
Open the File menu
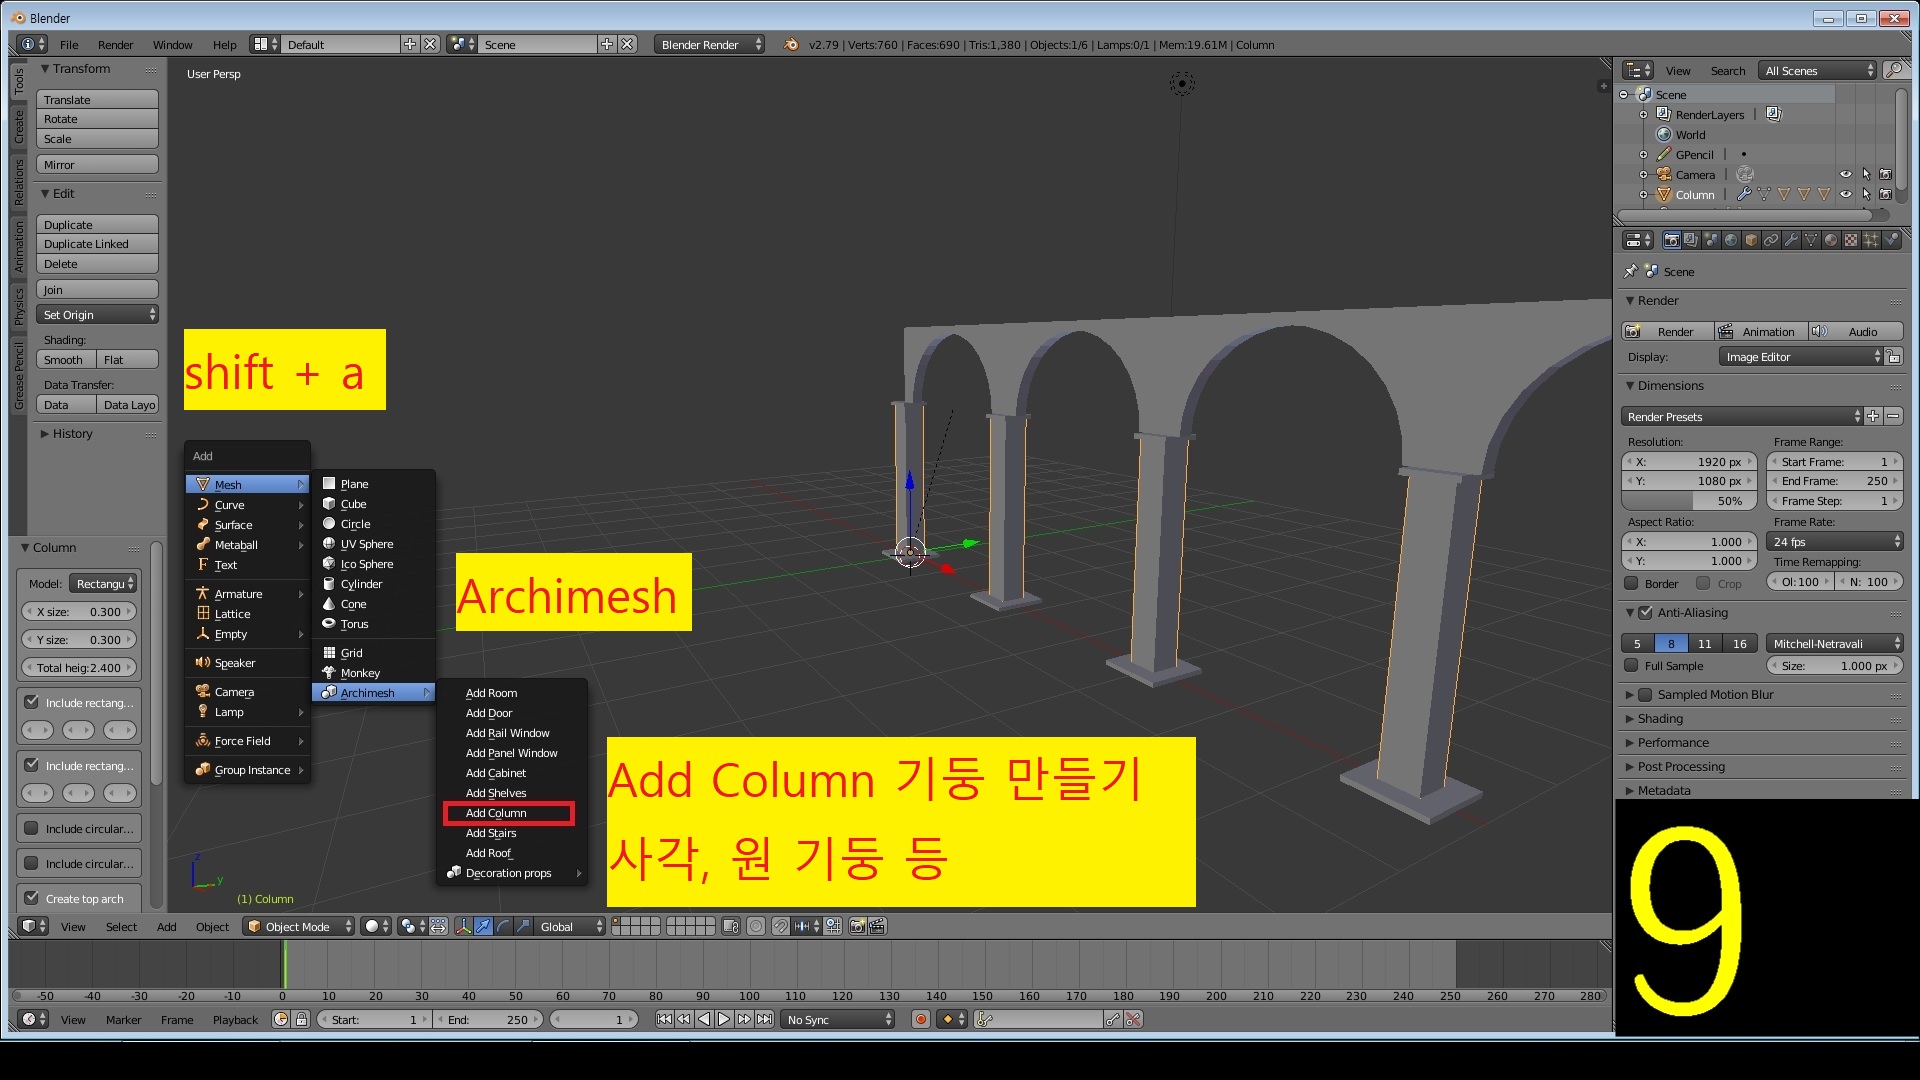[69, 45]
